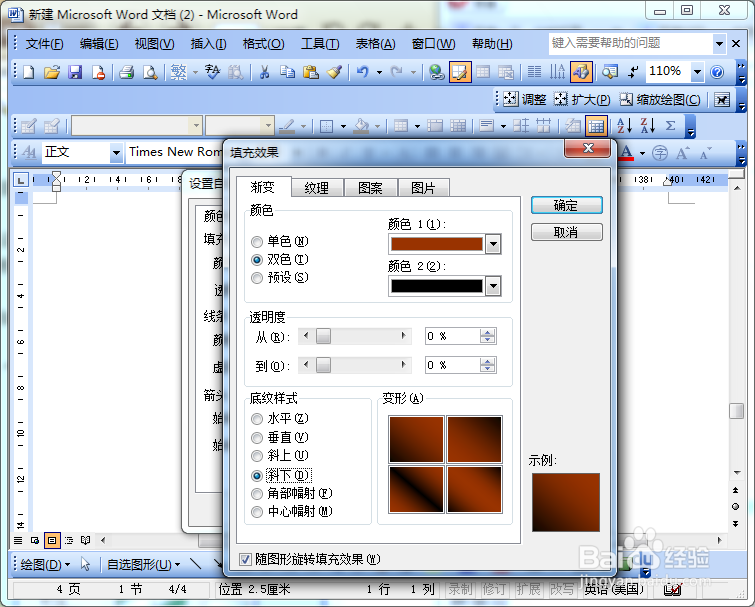Click the 调整 adjust canvas button

pos(525,99)
